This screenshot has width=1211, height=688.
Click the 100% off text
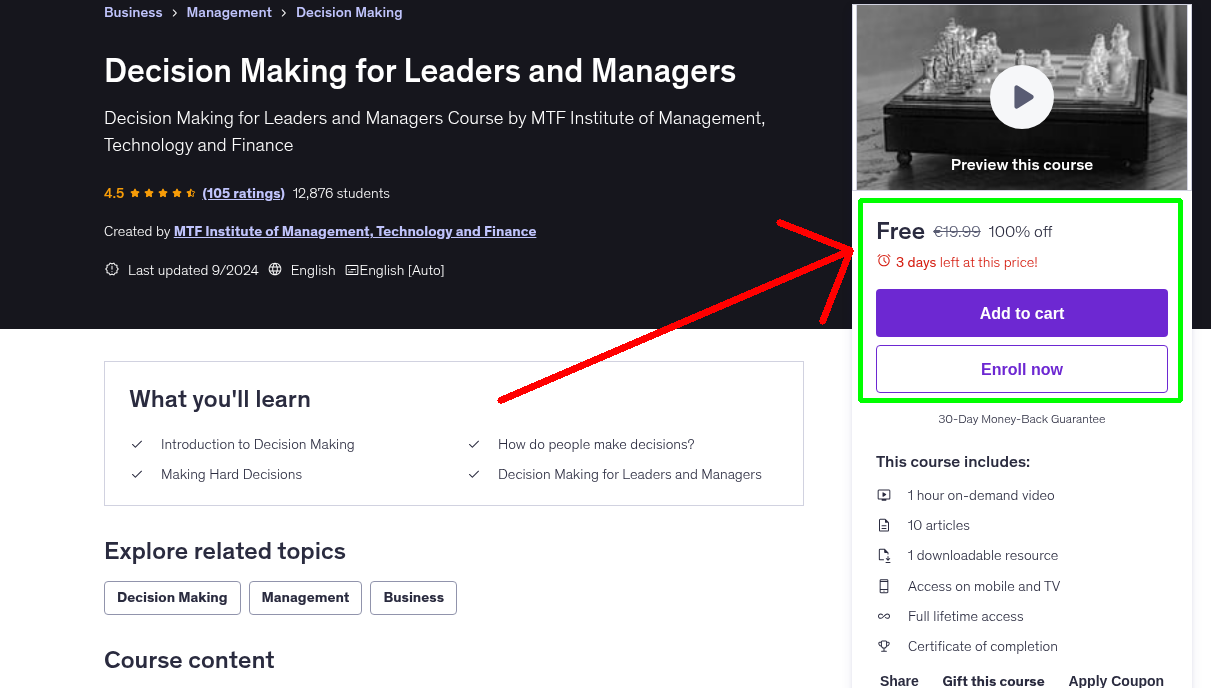click(1020, 232)
